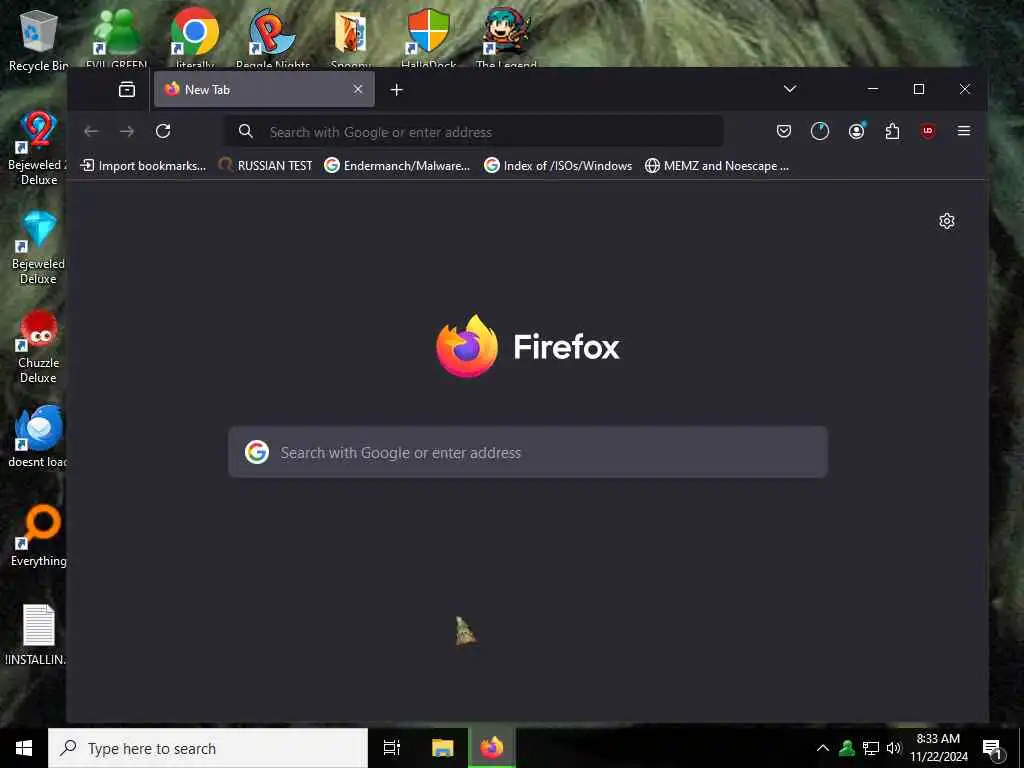Select the EVIL GREEN desktop shortcut
Viewport: 1024px width, 768px height.
(116, 38)
